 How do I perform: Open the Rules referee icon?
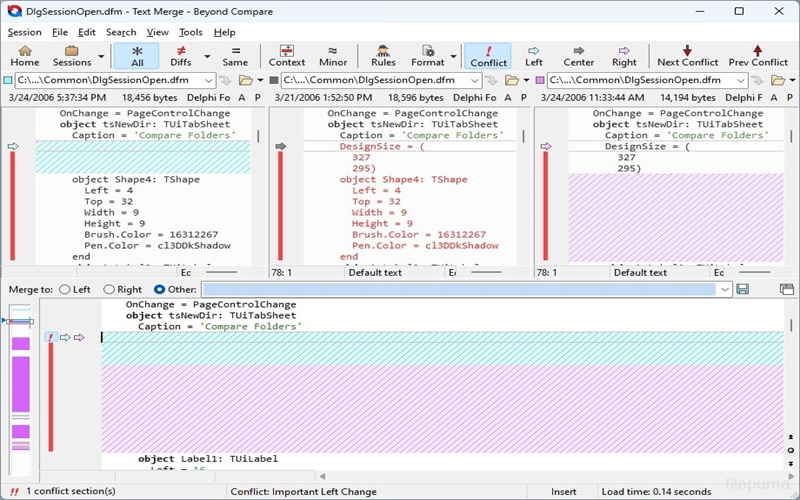(383, 55)
